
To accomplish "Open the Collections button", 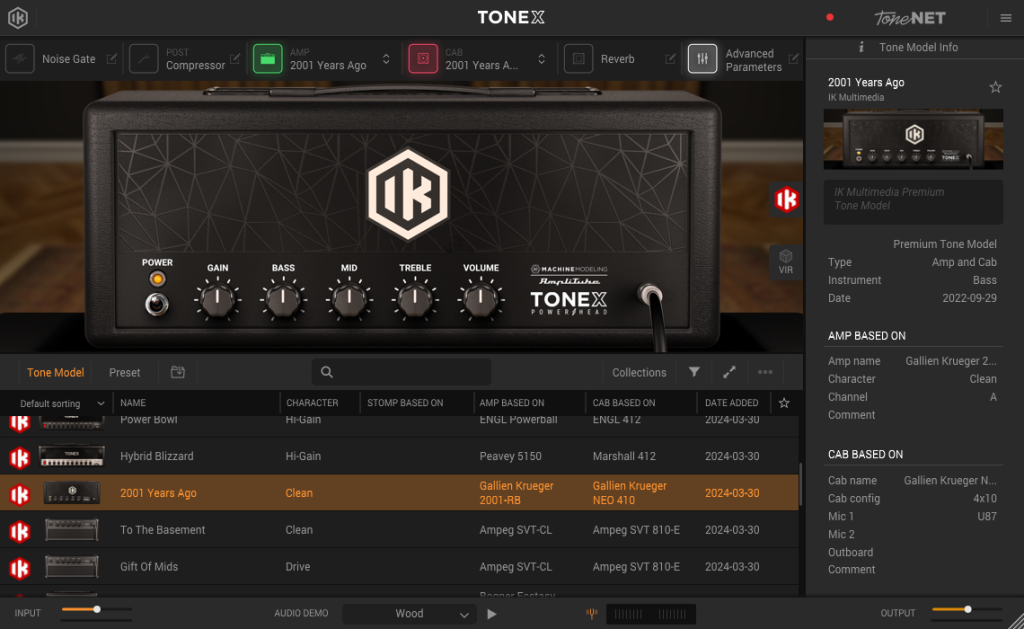I will pos(639,372).
